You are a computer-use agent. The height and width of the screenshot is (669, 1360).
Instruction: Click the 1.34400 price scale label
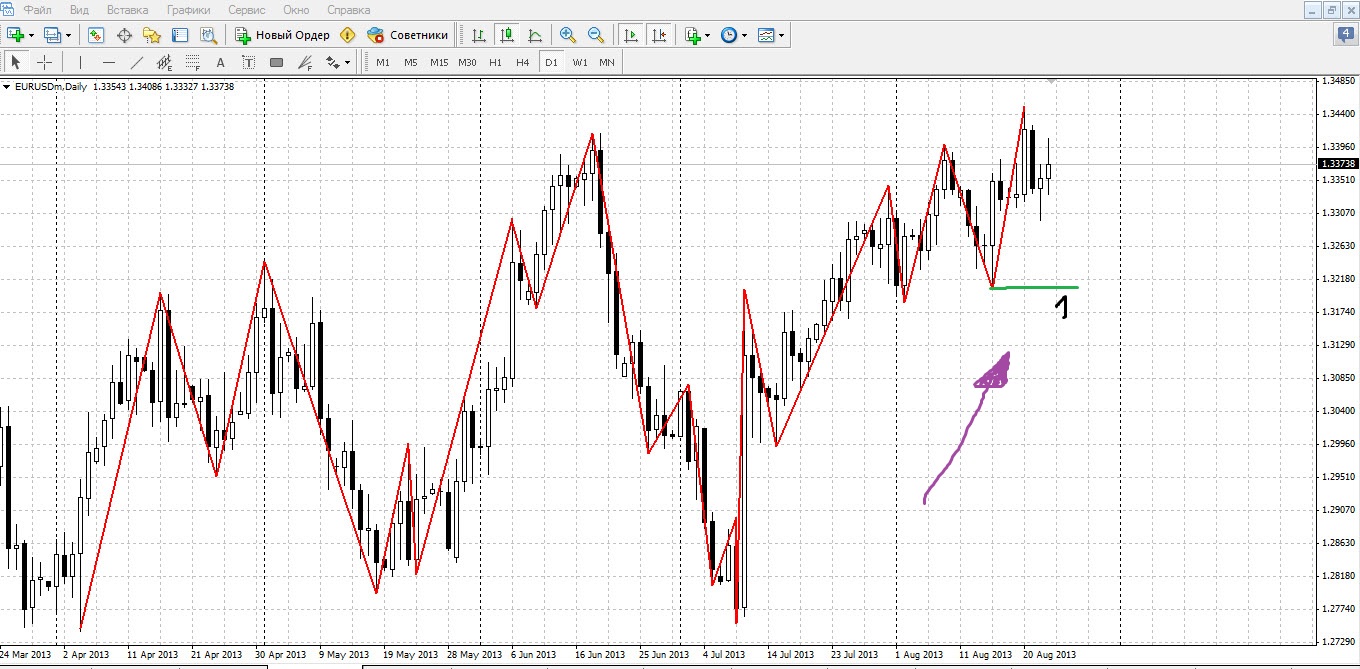[1338, 114]
